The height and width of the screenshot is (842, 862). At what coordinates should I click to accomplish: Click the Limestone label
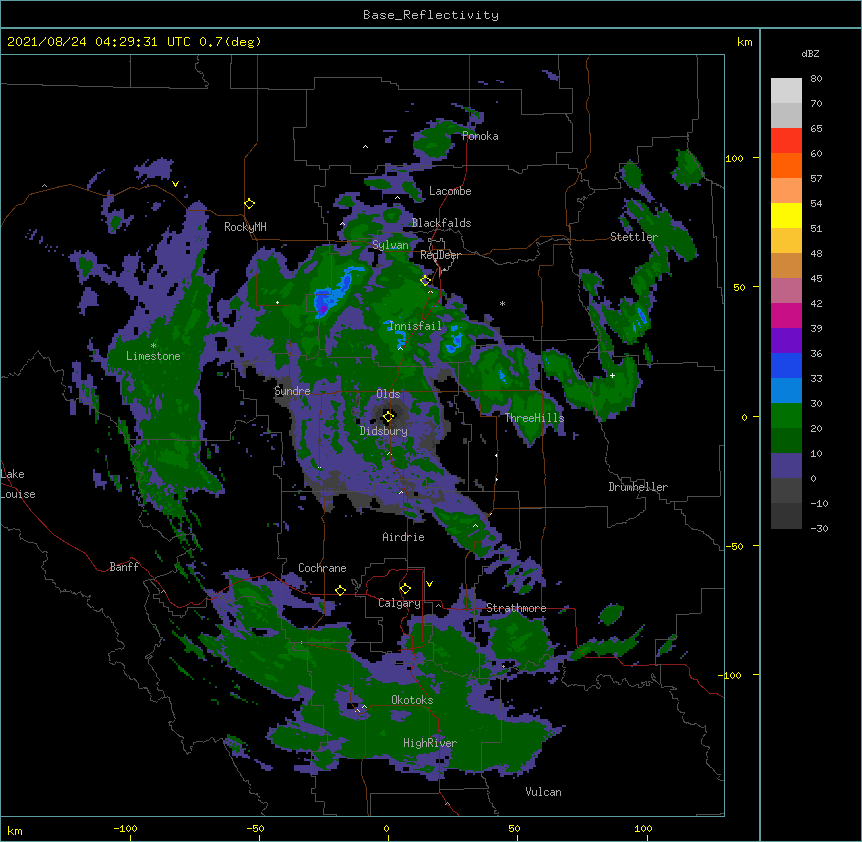coord(153,356)
